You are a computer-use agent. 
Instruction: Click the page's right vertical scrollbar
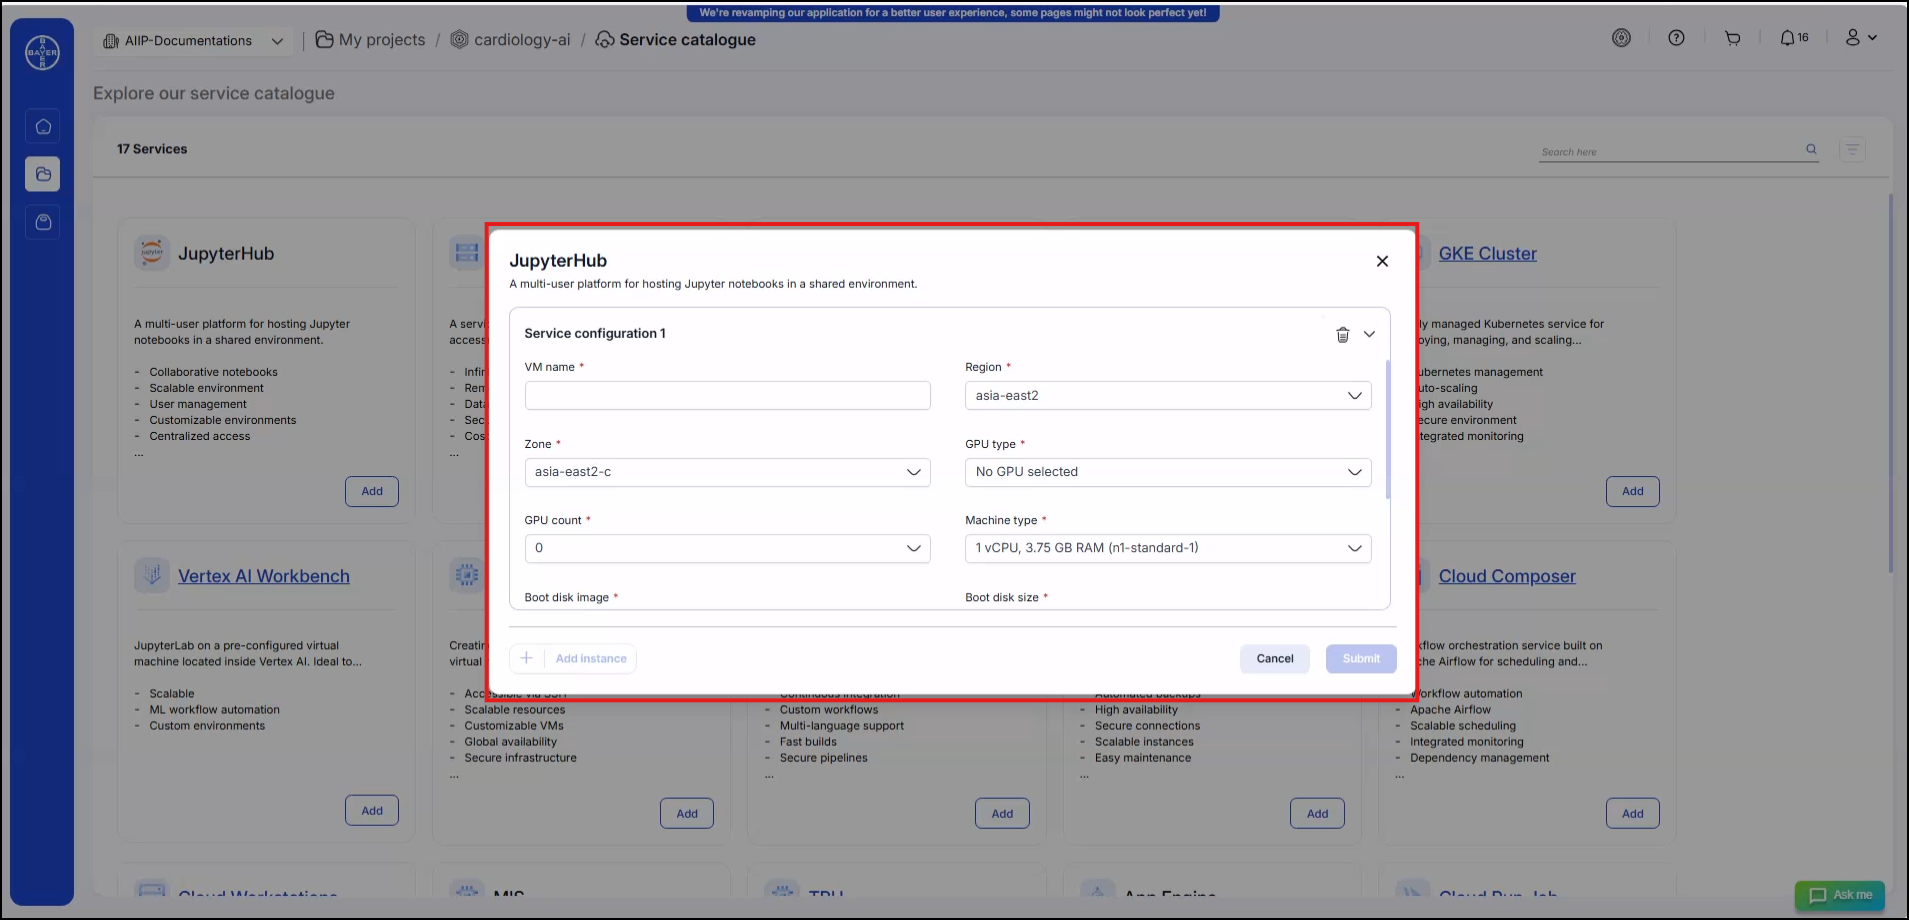[x=1890, y=383]
